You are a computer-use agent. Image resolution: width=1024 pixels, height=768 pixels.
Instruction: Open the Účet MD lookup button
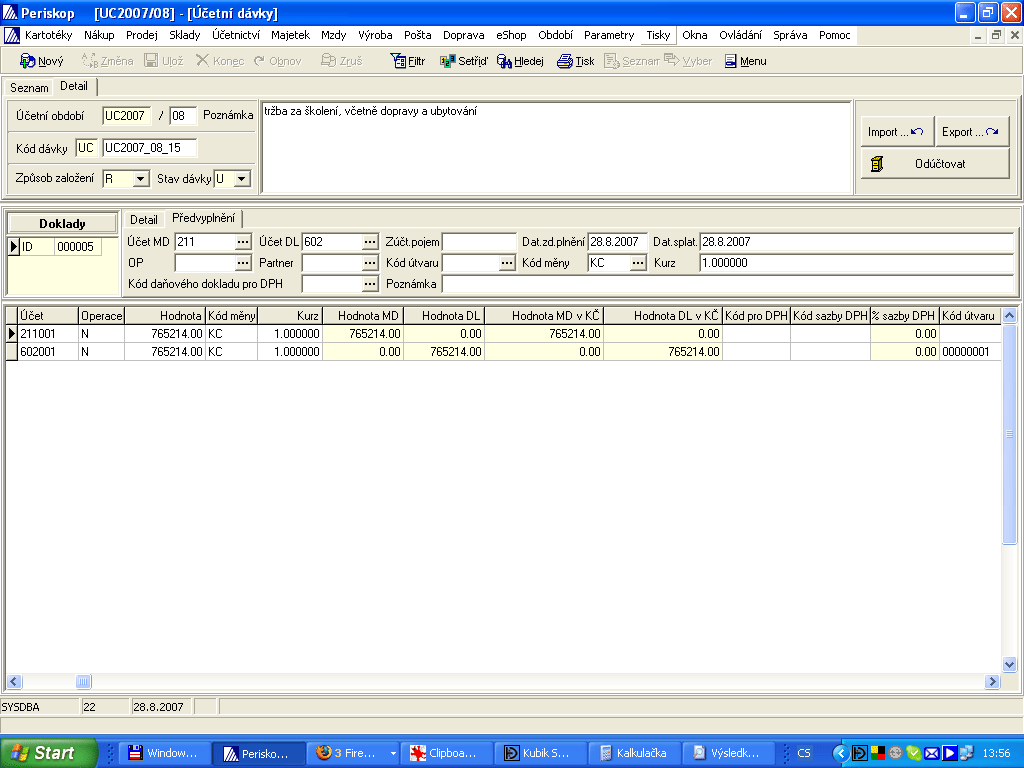point(243,242)
